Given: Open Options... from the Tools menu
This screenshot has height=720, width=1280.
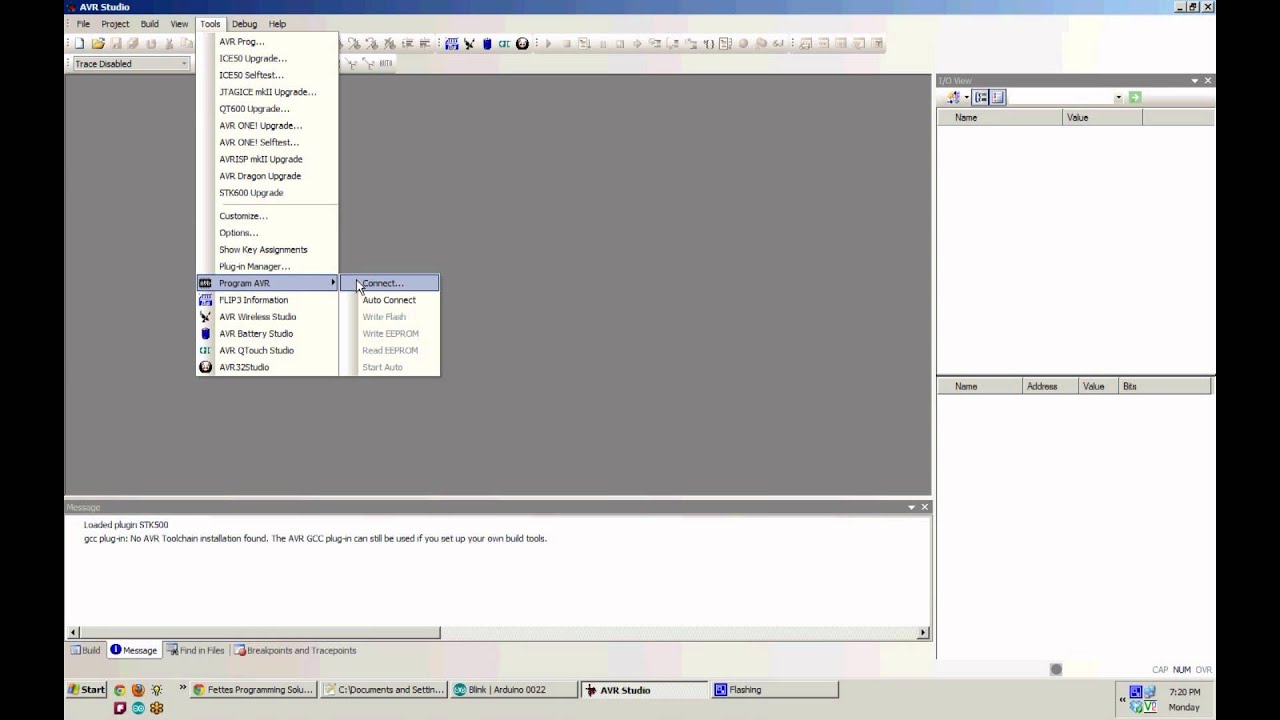Looking at the screenshot, I should 268,233.
